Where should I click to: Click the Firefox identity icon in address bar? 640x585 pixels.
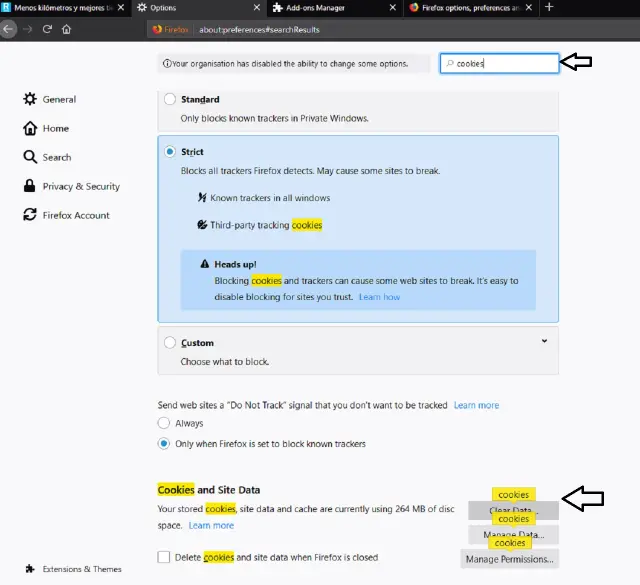(157, 29)
